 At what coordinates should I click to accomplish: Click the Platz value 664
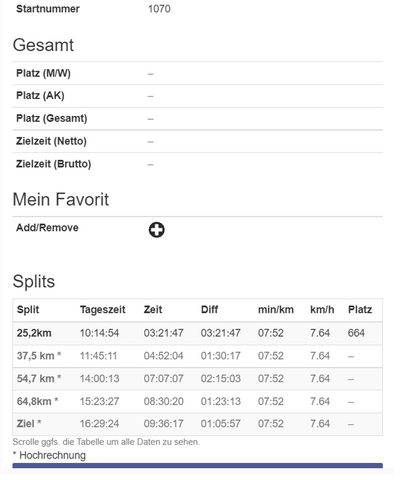pyautogui.click(x=356, y=333)
